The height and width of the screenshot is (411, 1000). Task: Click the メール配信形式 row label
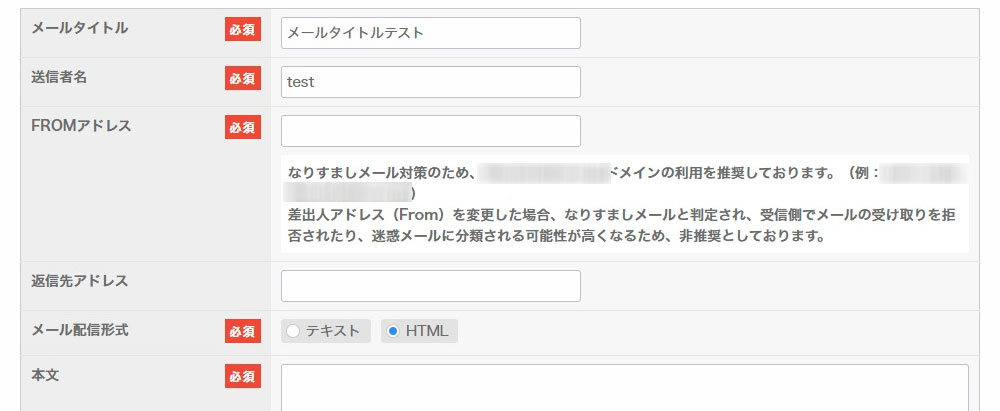80,329
